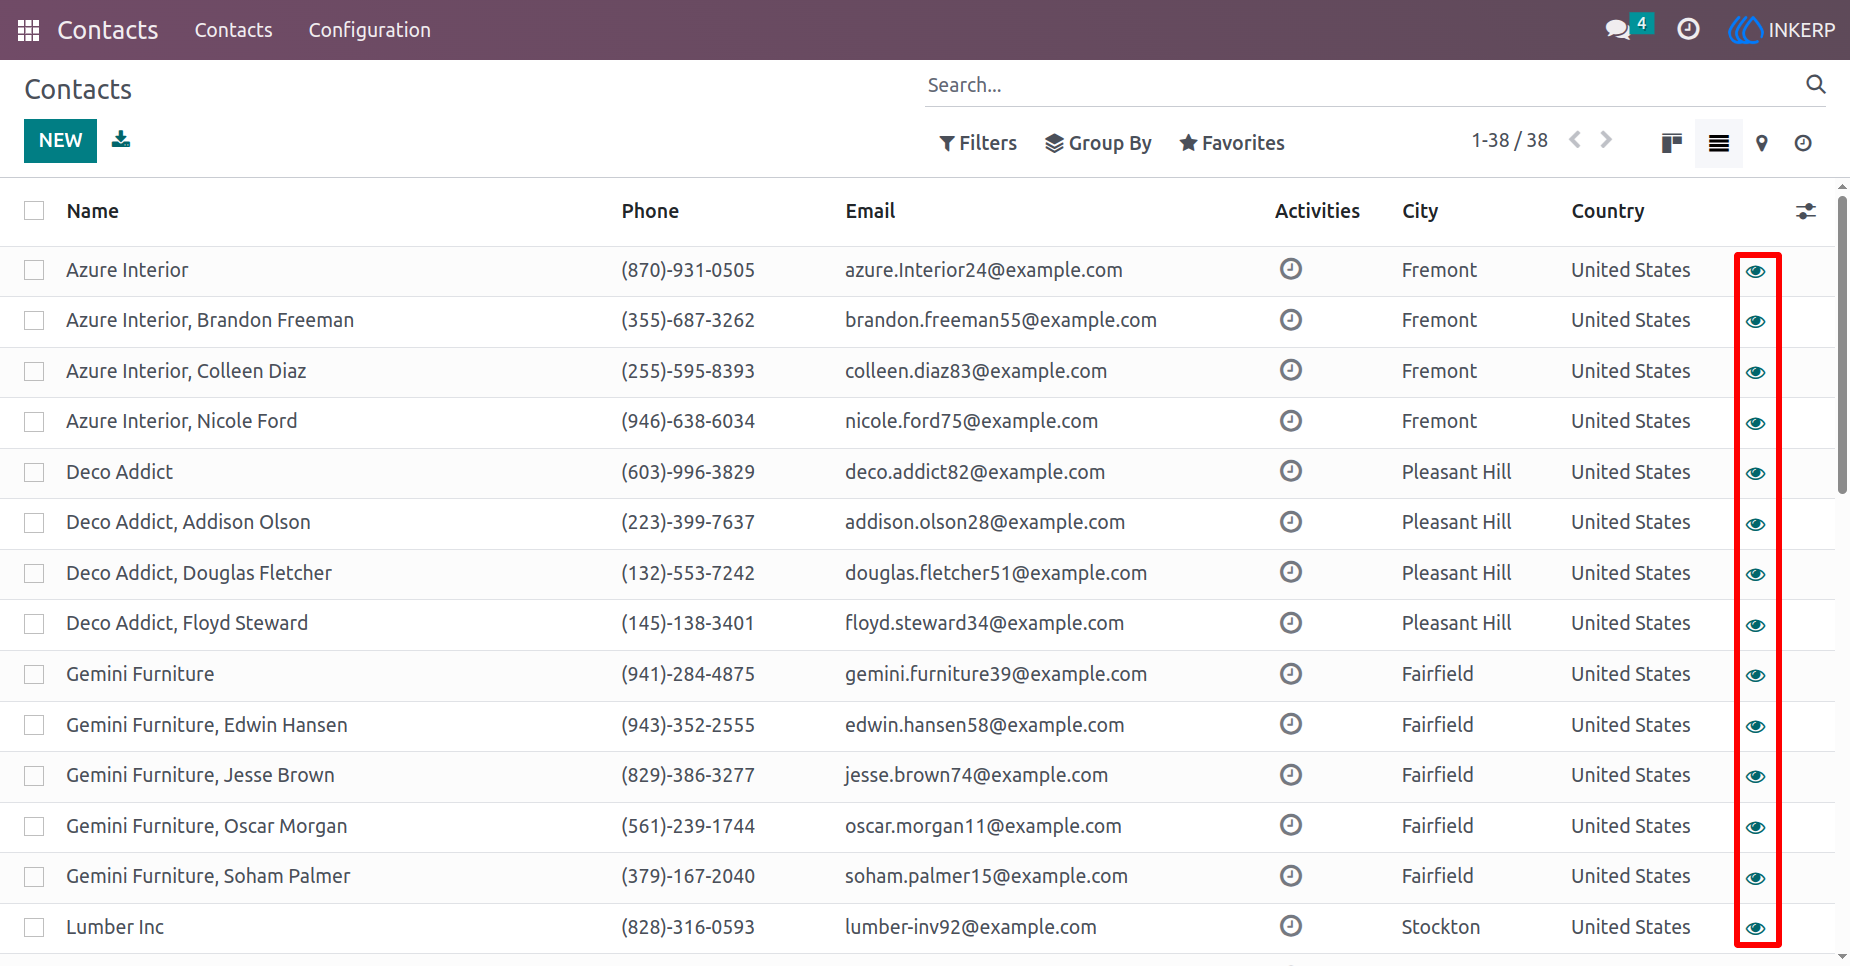Sort by the City column header
This screenshot has height=966, width=1850.
(x=1420, y=211)
